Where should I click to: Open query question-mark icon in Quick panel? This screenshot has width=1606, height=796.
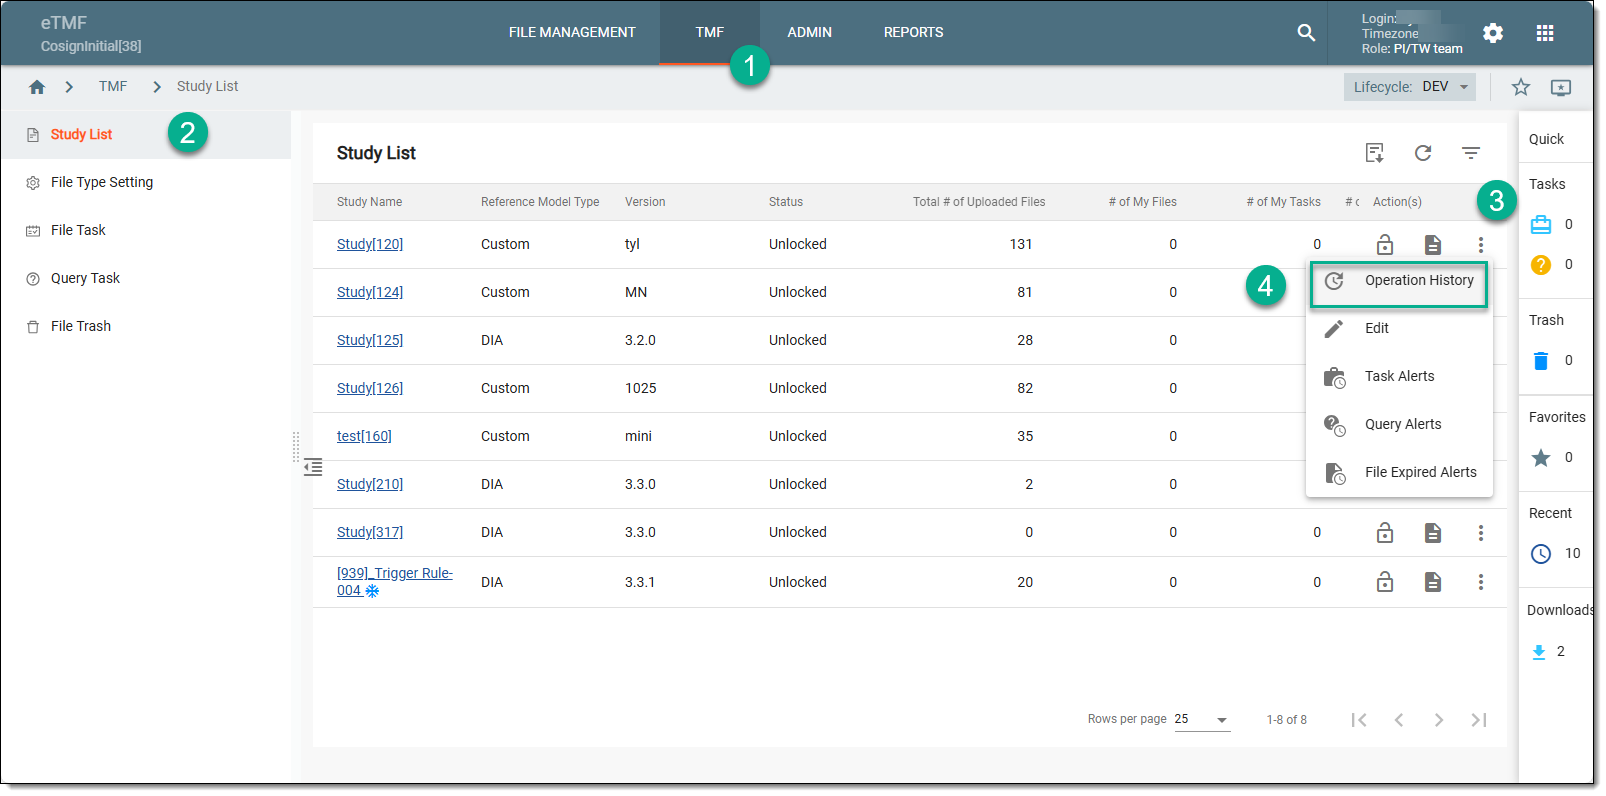coord(1541,265)
